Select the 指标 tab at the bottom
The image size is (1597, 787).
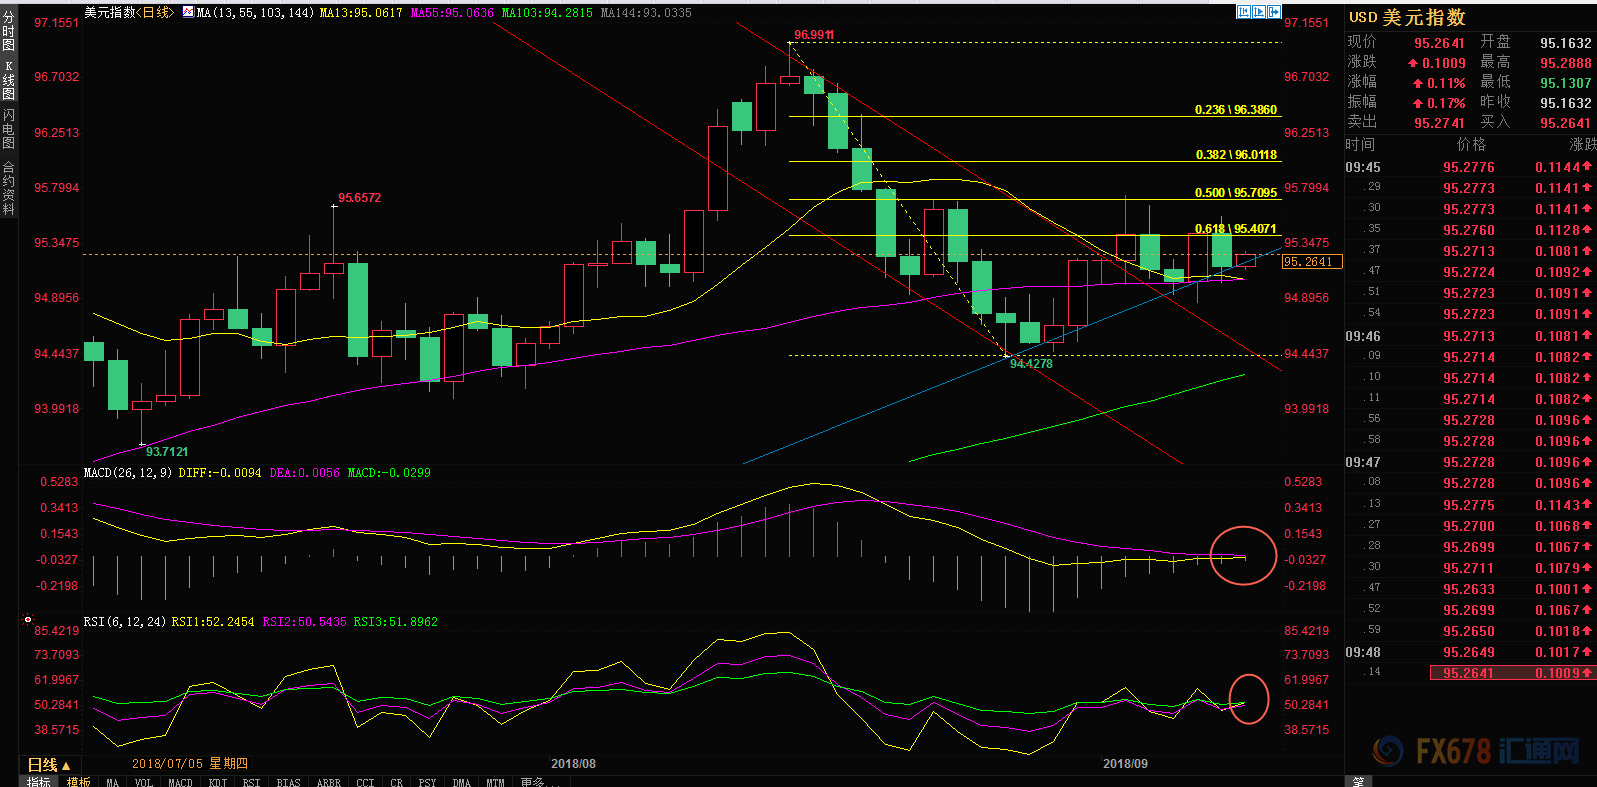point(39,781)
